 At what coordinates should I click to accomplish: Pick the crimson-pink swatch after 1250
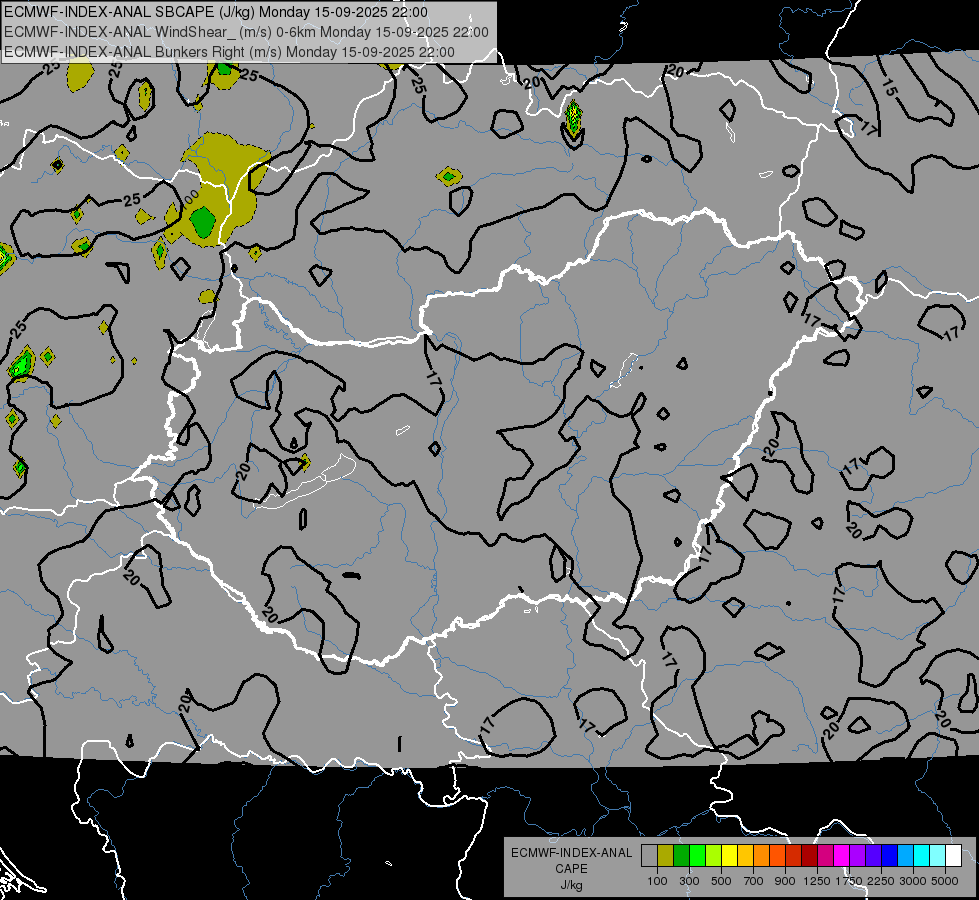pos(825,856)
